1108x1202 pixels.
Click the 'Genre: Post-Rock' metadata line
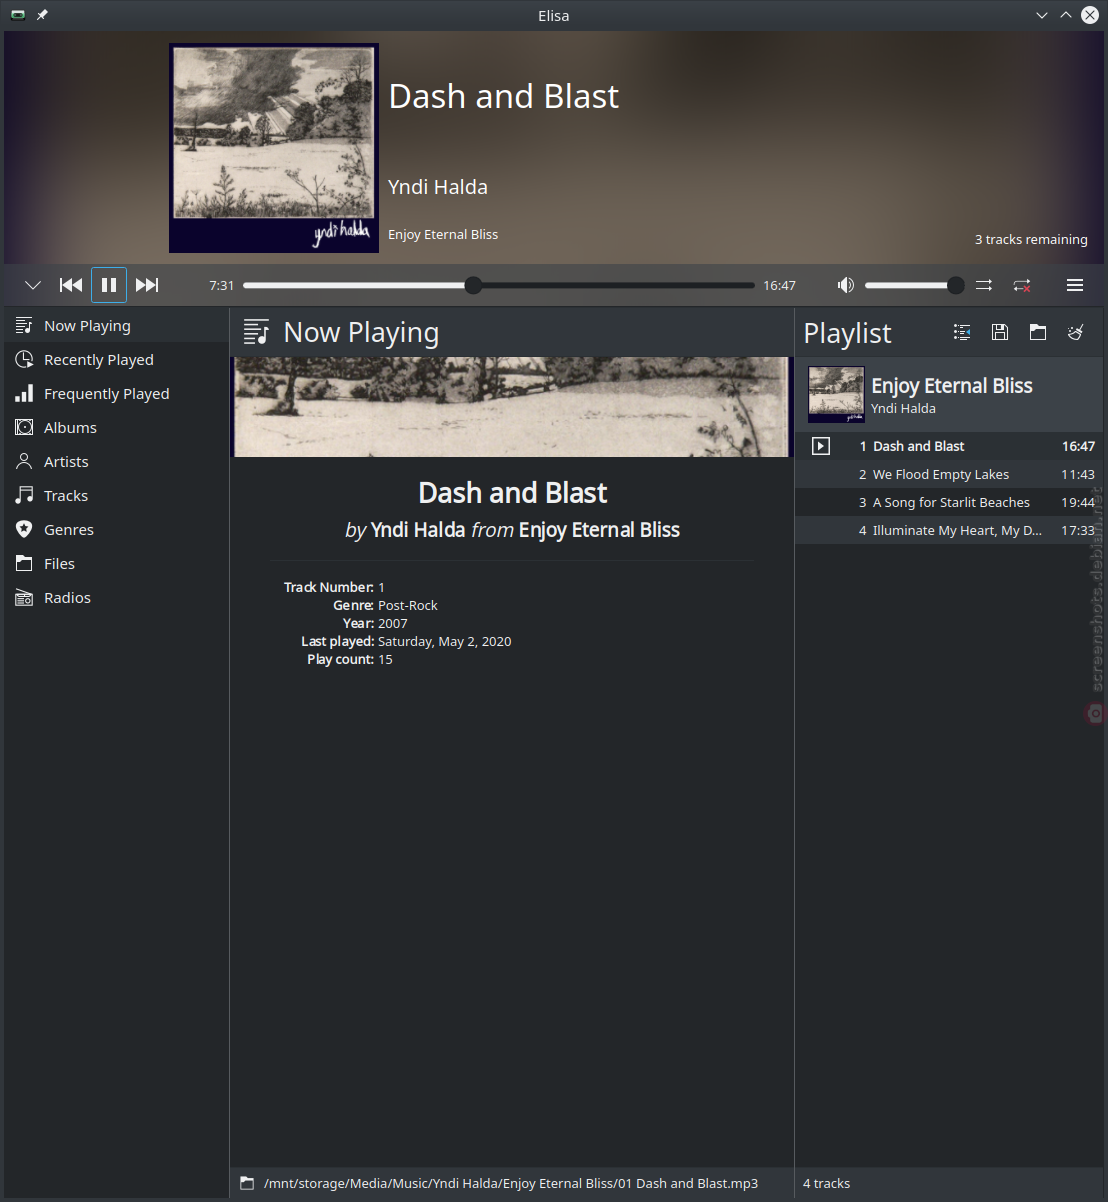(385, 606)
